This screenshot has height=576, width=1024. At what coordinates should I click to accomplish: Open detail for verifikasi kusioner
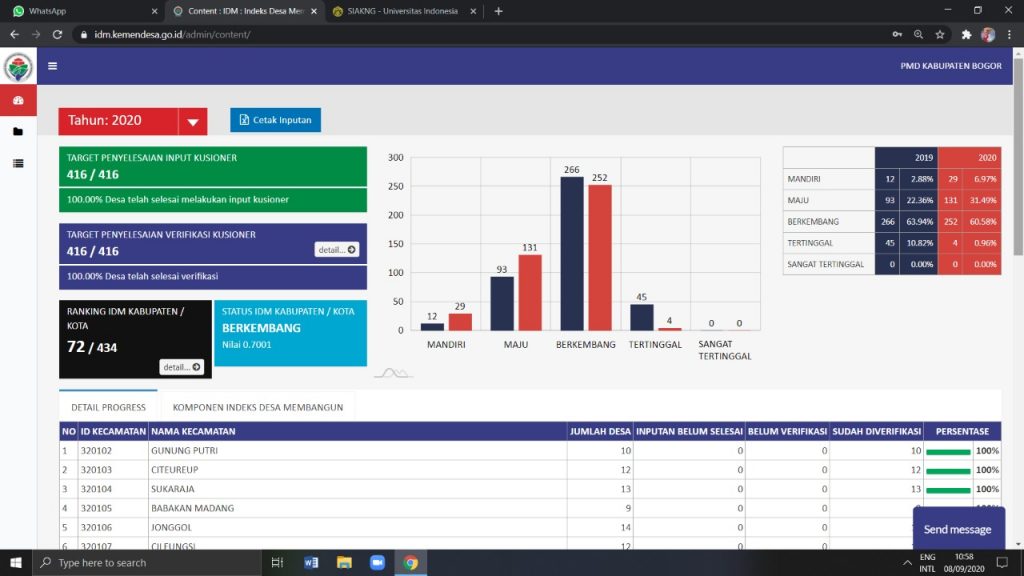[x=336, y=250]
